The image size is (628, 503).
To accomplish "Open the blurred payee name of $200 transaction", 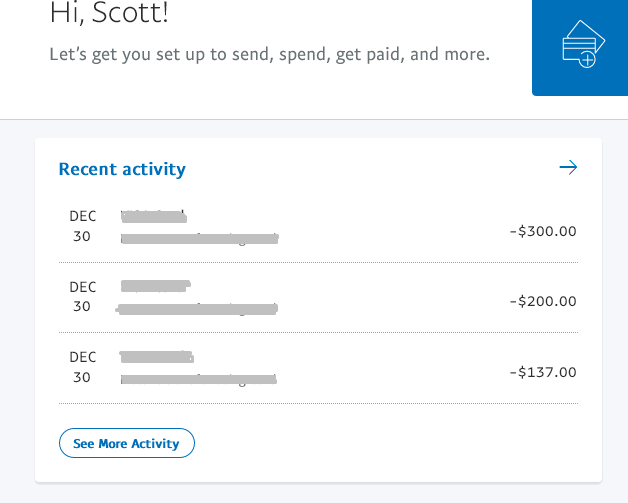I will [154, 286].
